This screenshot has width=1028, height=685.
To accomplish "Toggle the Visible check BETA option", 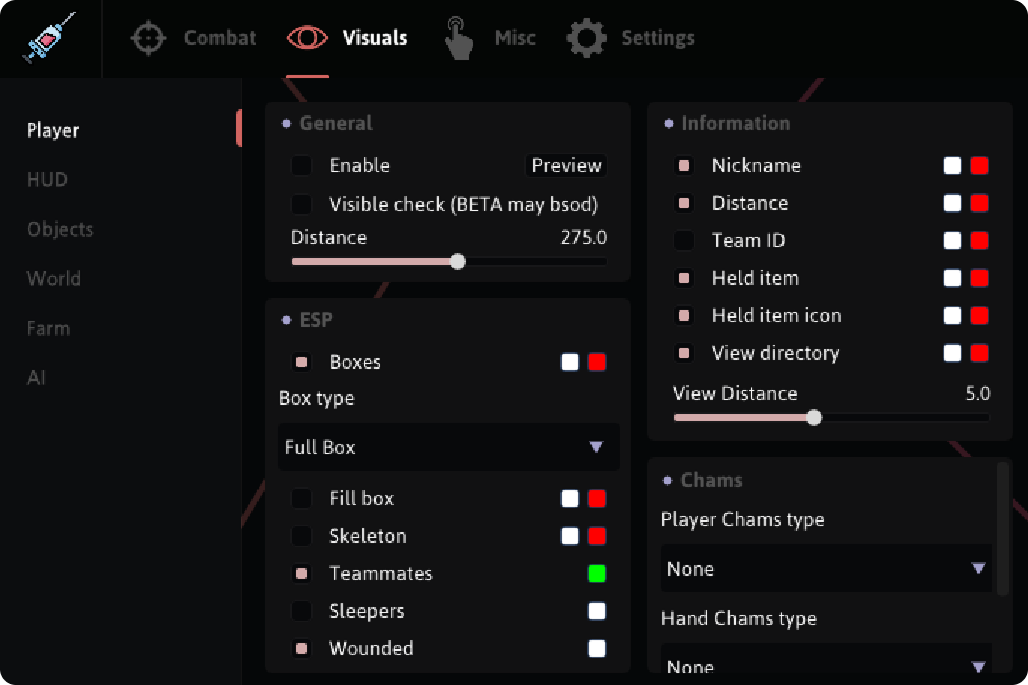I will [300, 204].
